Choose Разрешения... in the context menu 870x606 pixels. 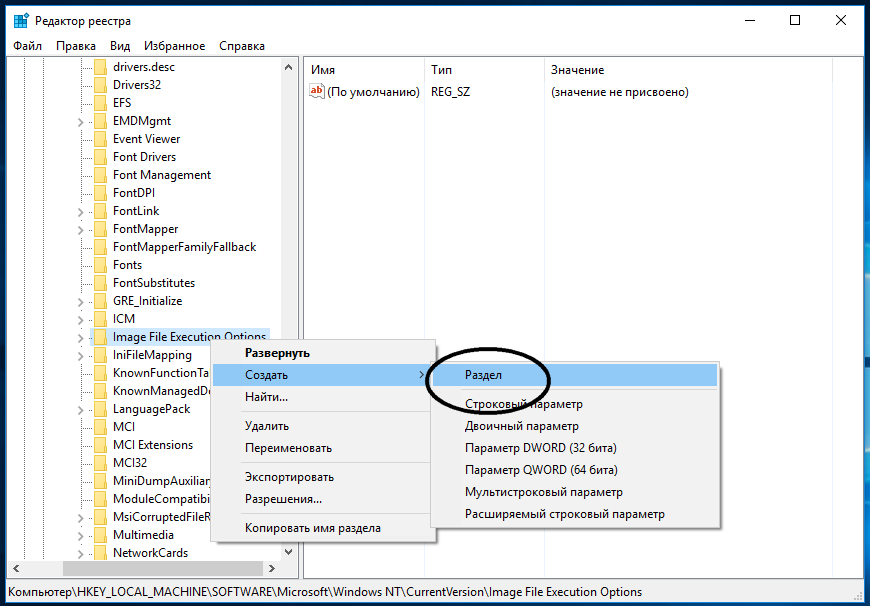point(323,499)
